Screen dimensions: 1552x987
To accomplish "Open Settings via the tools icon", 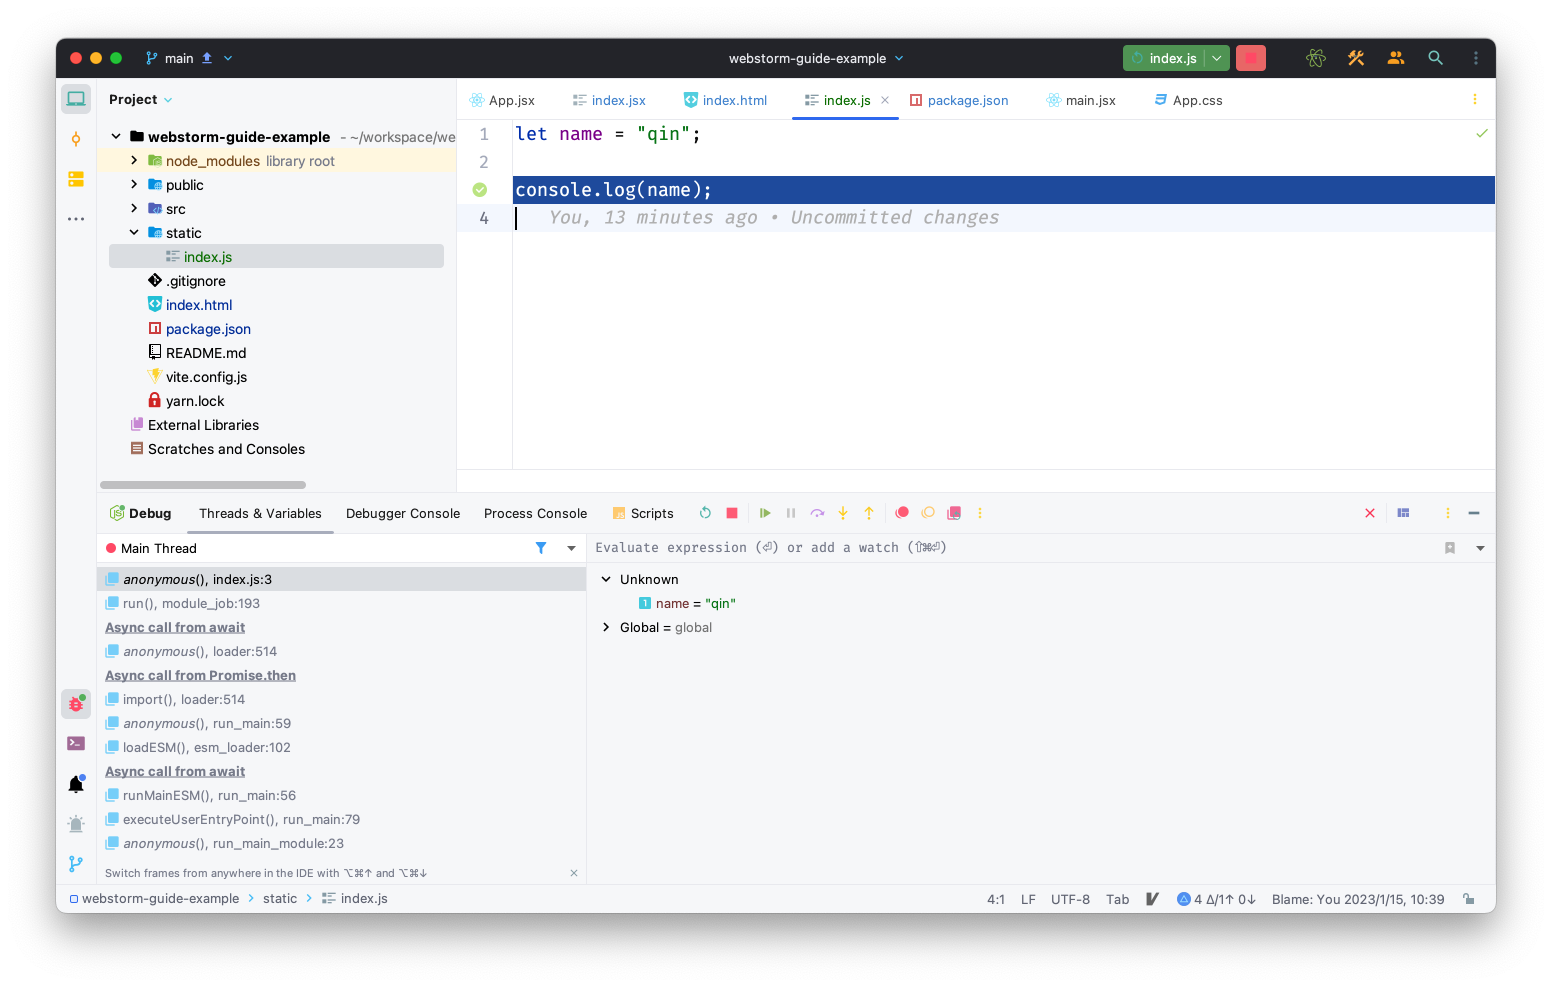I will (x=1356, y=57).
